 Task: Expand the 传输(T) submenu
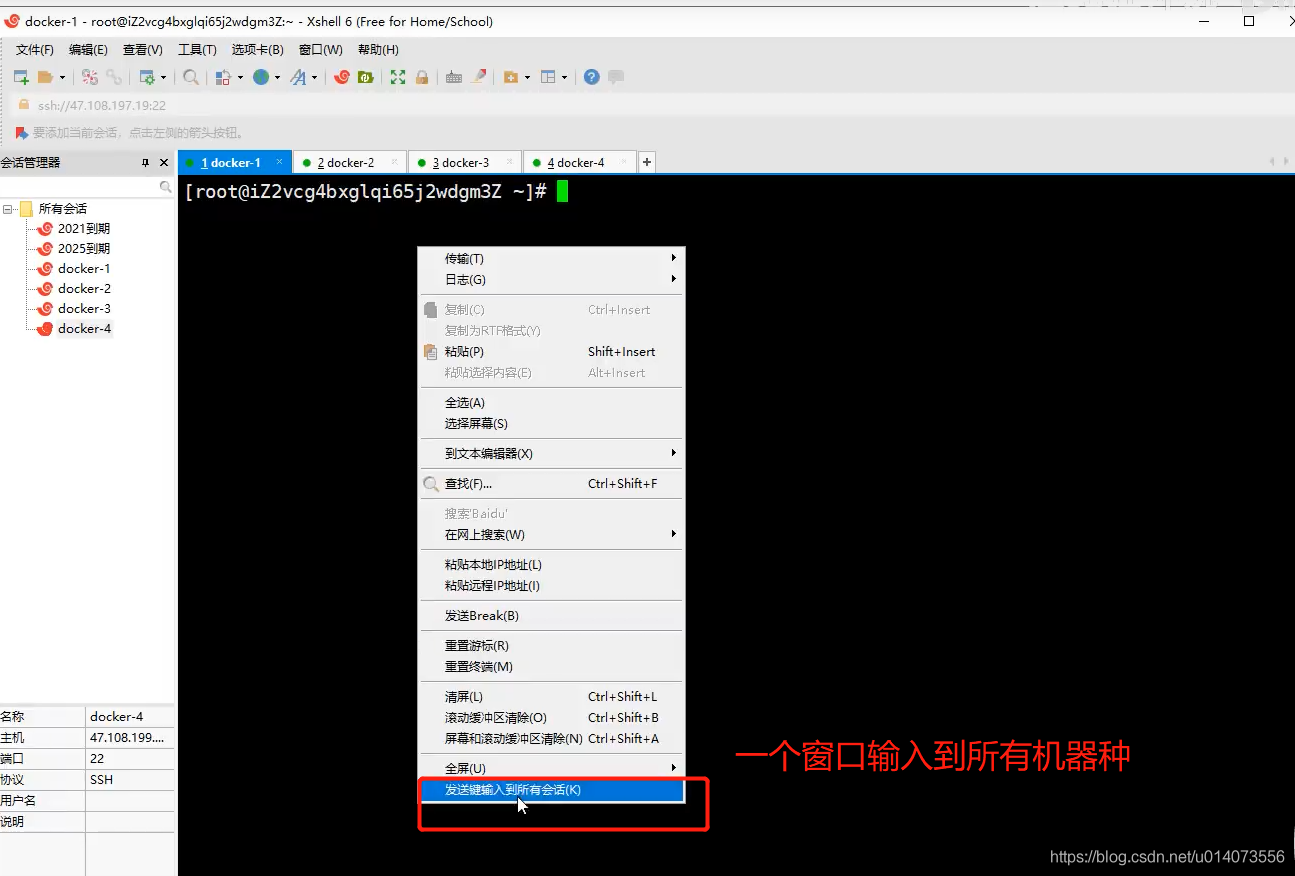pos(551,259)
